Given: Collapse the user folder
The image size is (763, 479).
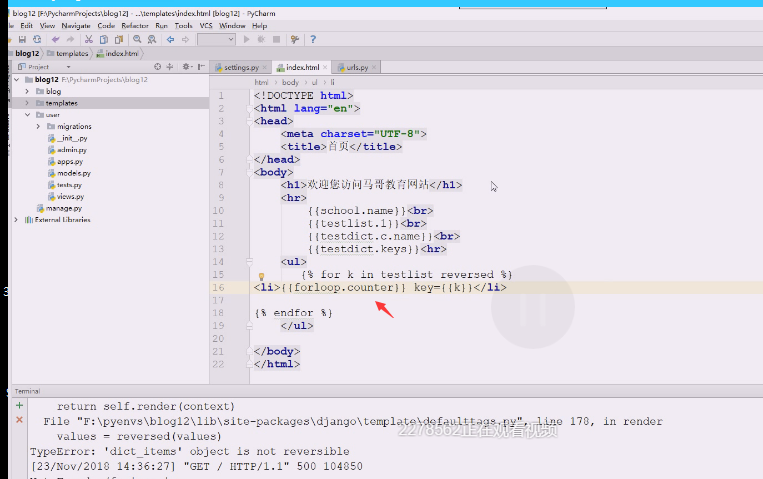Looking at the screenshot, I should 27,115.
